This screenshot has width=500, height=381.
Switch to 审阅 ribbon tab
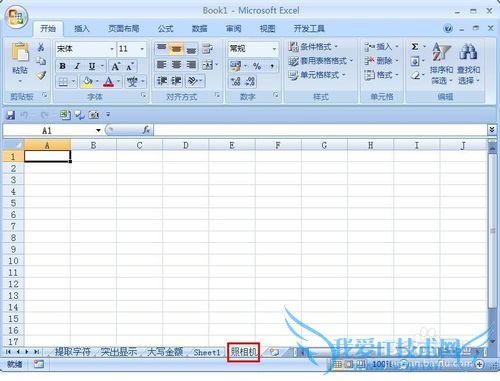coord(233,29)
